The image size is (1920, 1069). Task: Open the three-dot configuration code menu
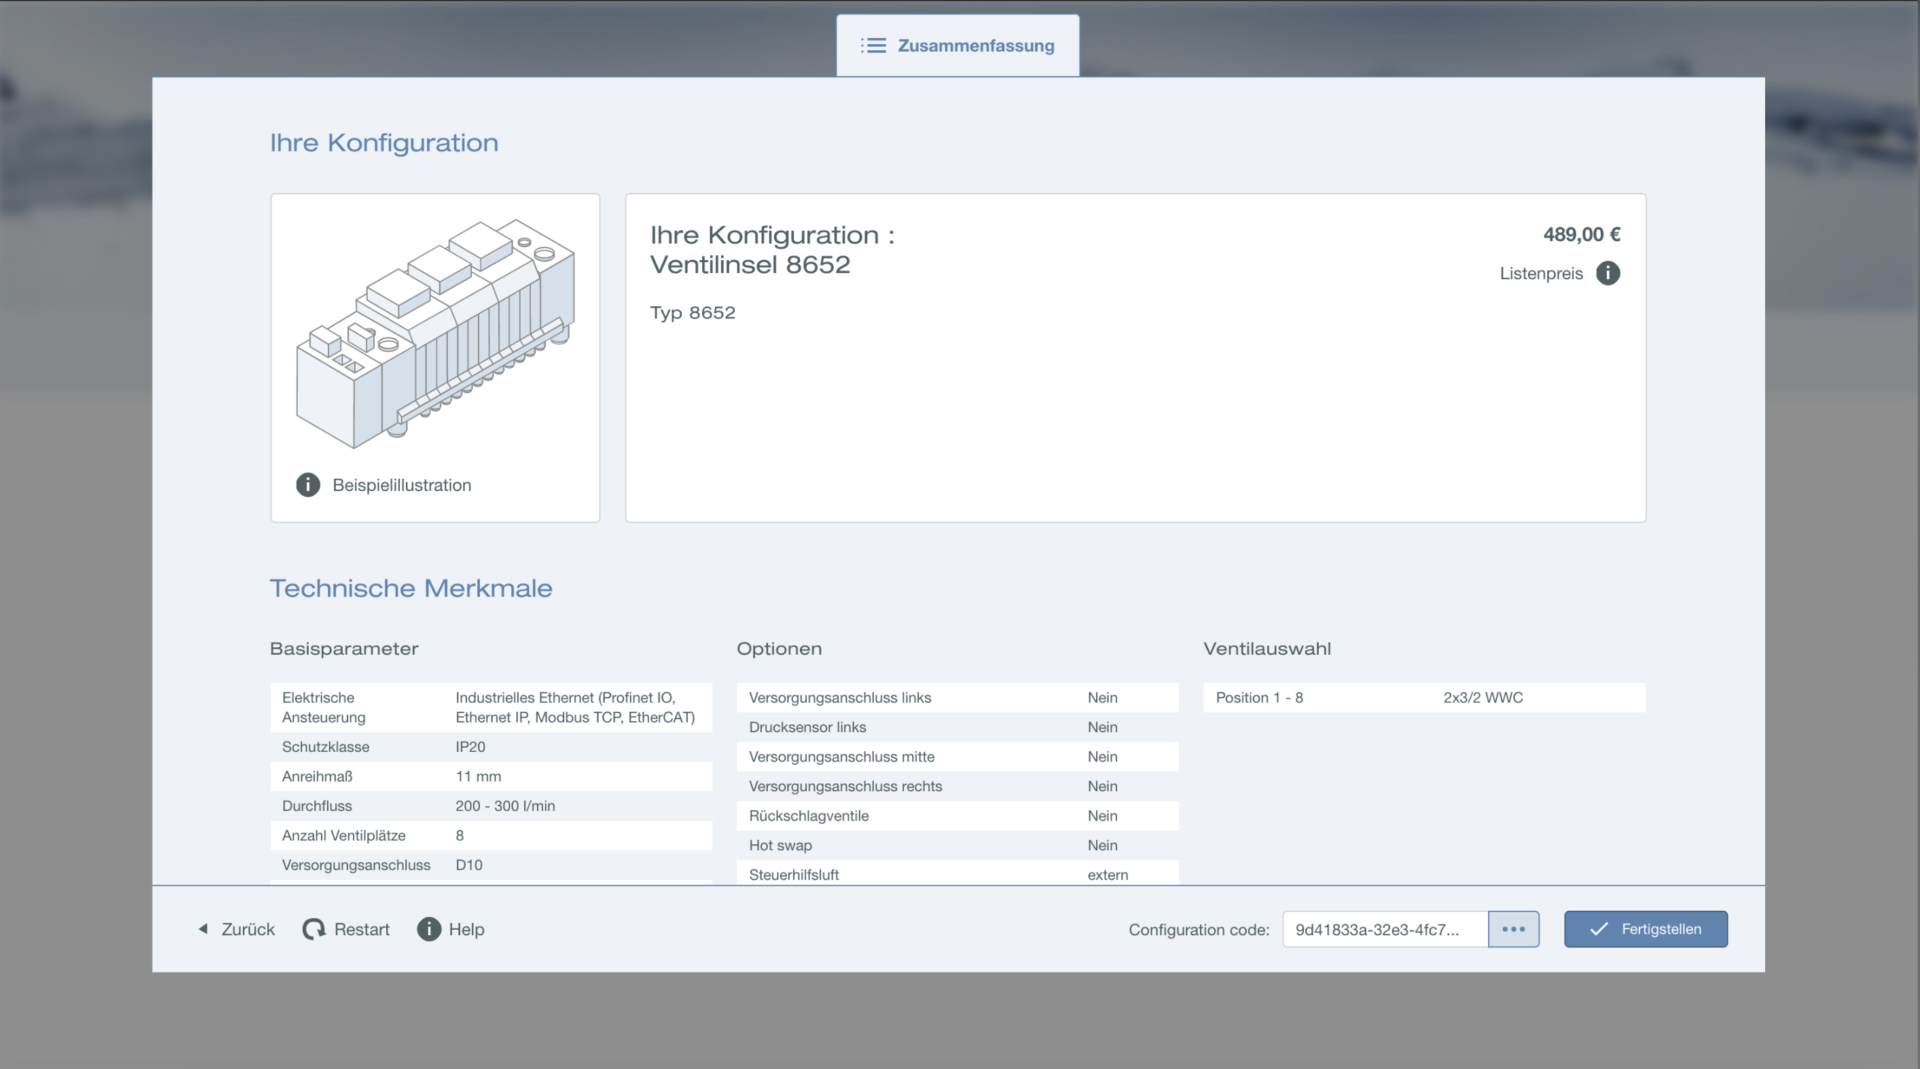1513,929
